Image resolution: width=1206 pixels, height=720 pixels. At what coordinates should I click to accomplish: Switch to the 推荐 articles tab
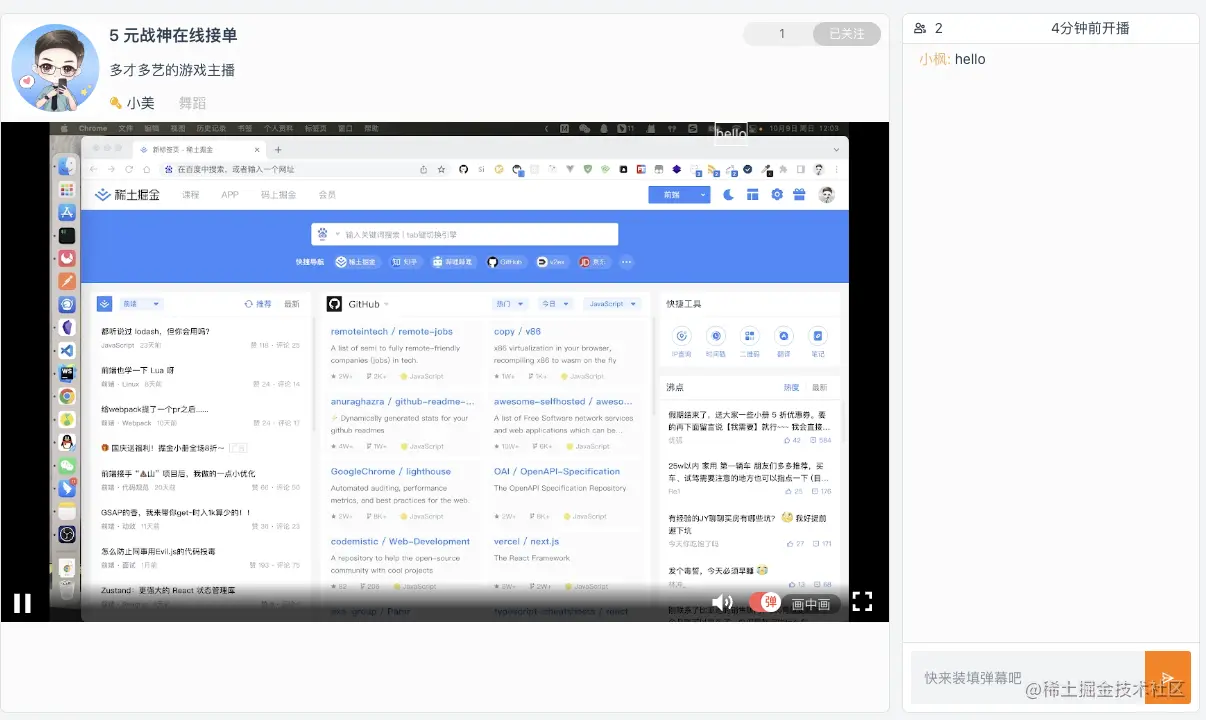[x=258, y=303]
